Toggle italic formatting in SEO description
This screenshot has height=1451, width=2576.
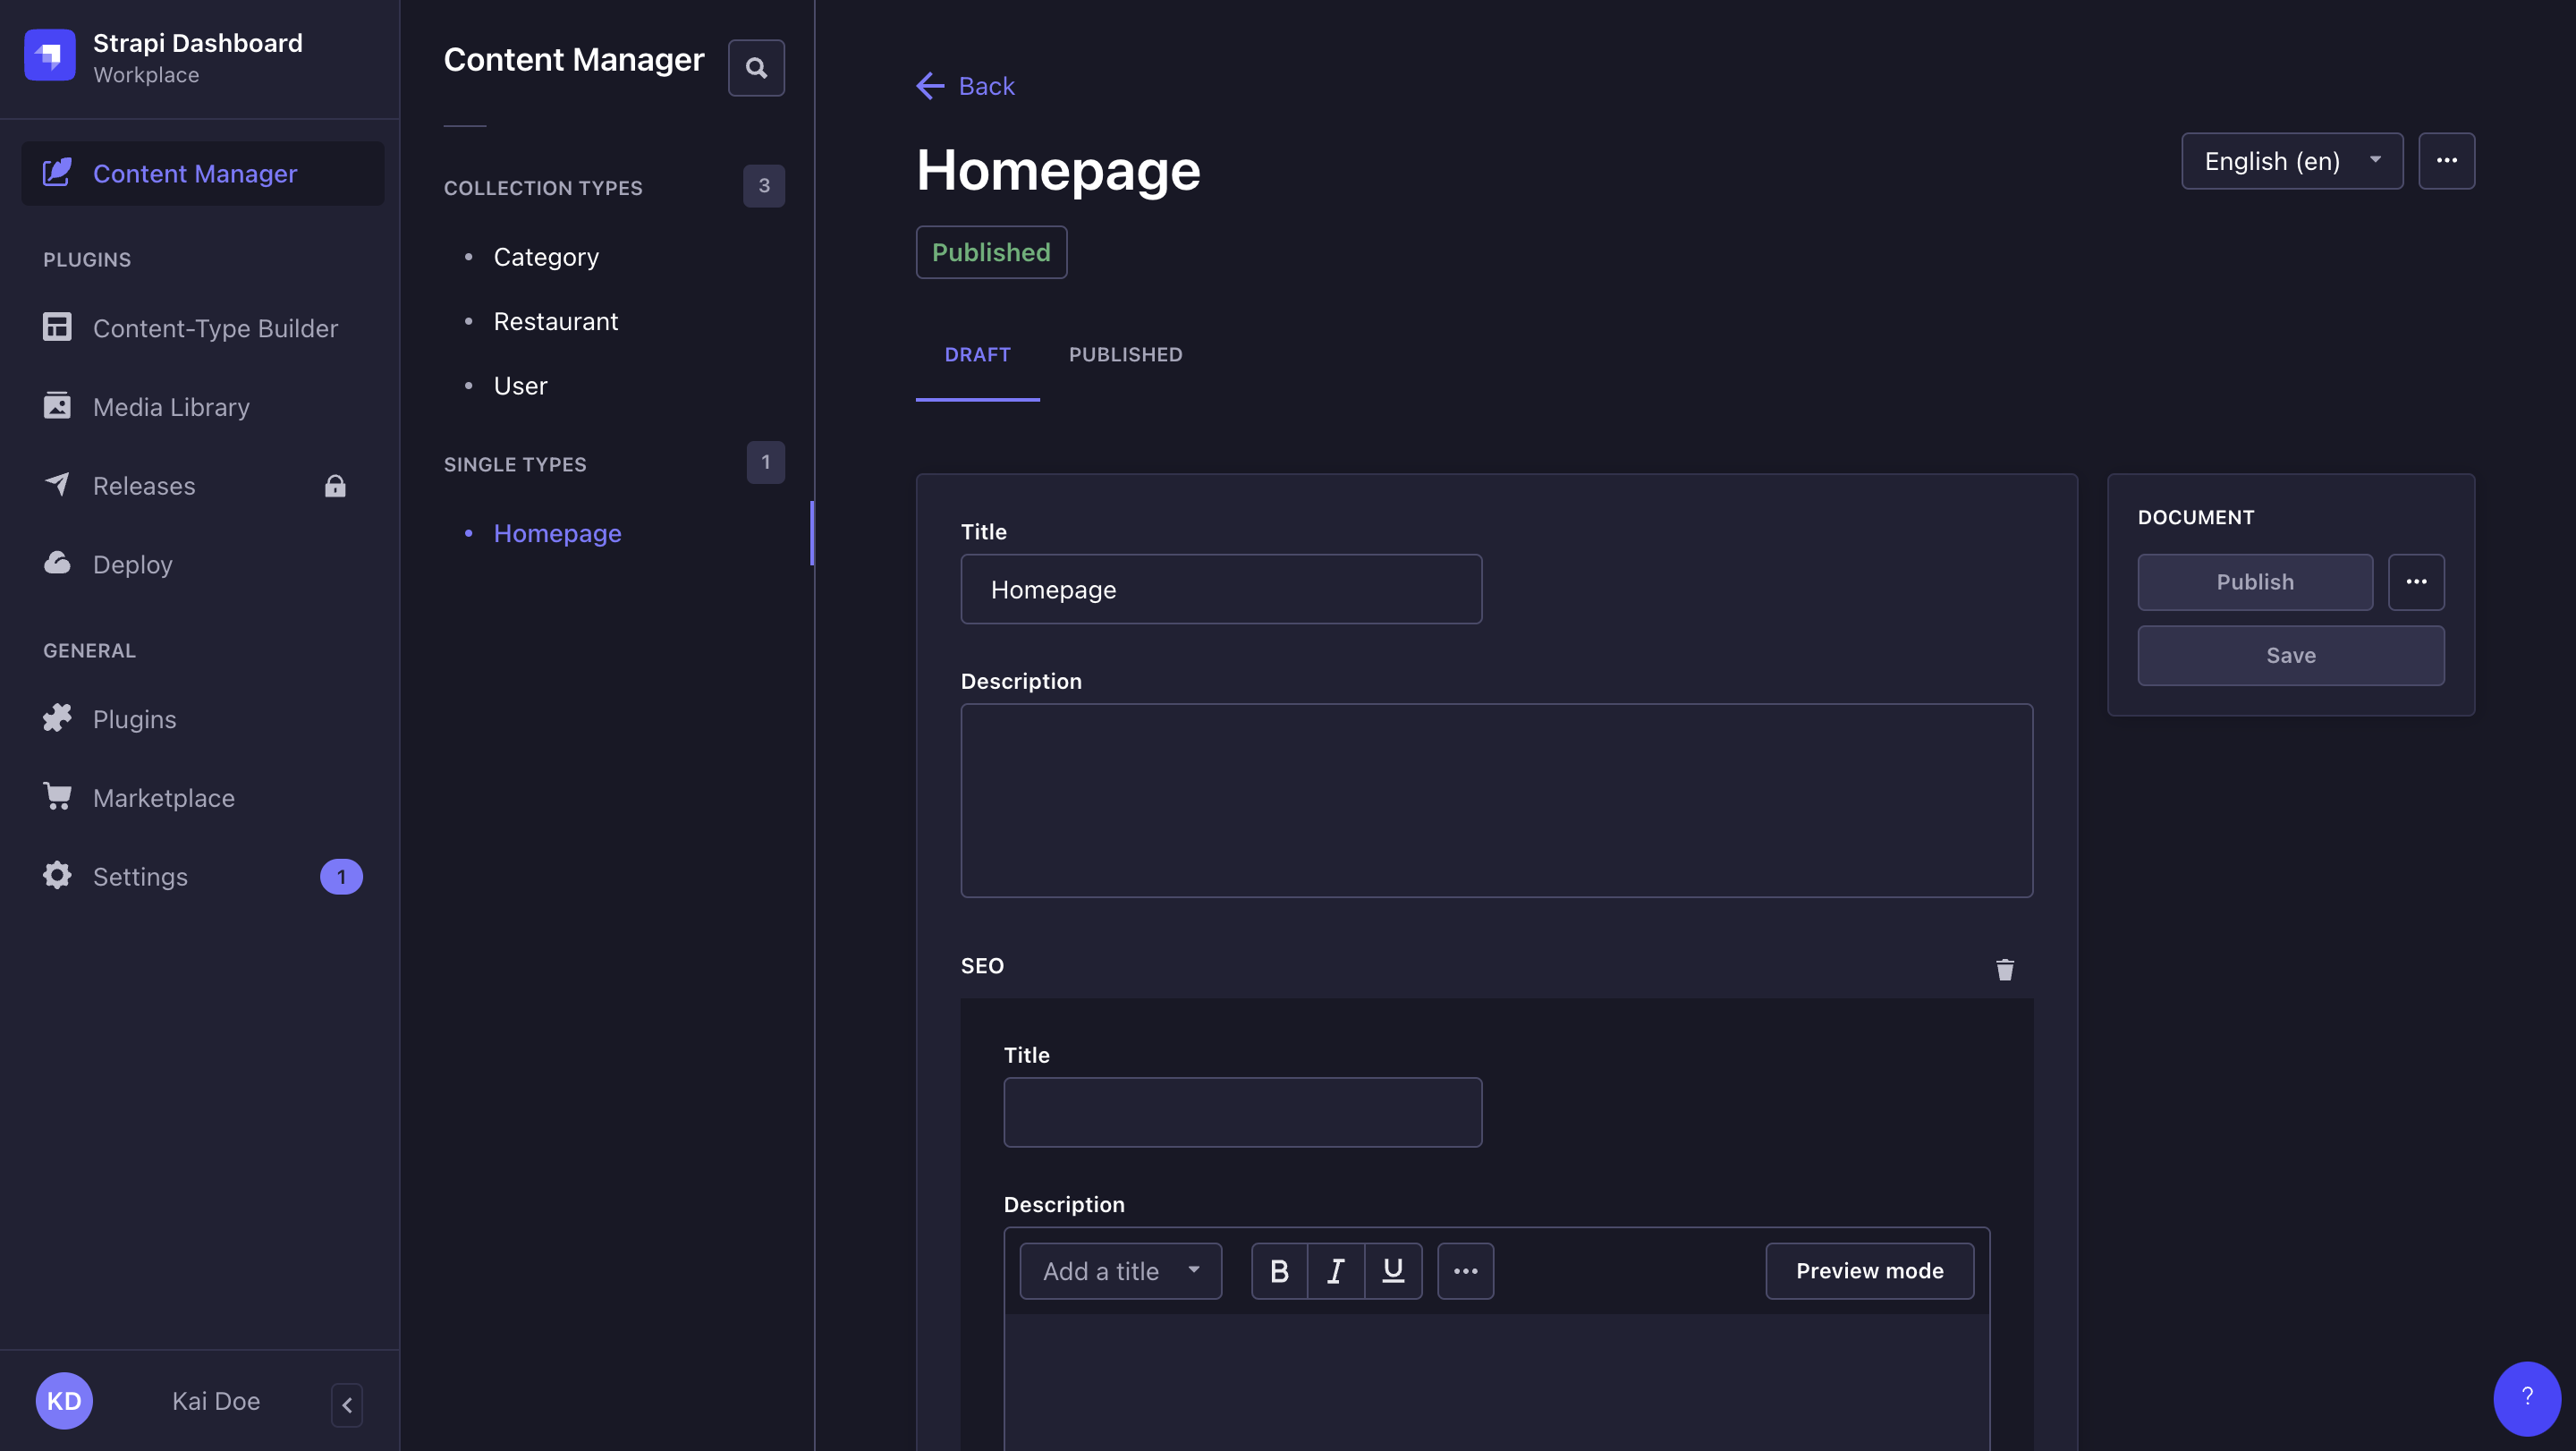(x=1335, y=1270)
